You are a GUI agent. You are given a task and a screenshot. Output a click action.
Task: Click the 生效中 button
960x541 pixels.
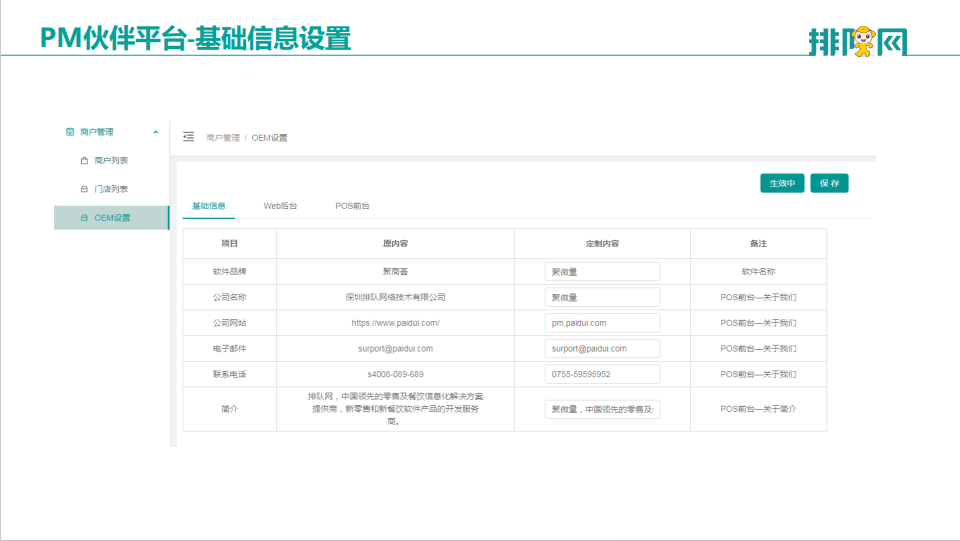click(782, 183)
